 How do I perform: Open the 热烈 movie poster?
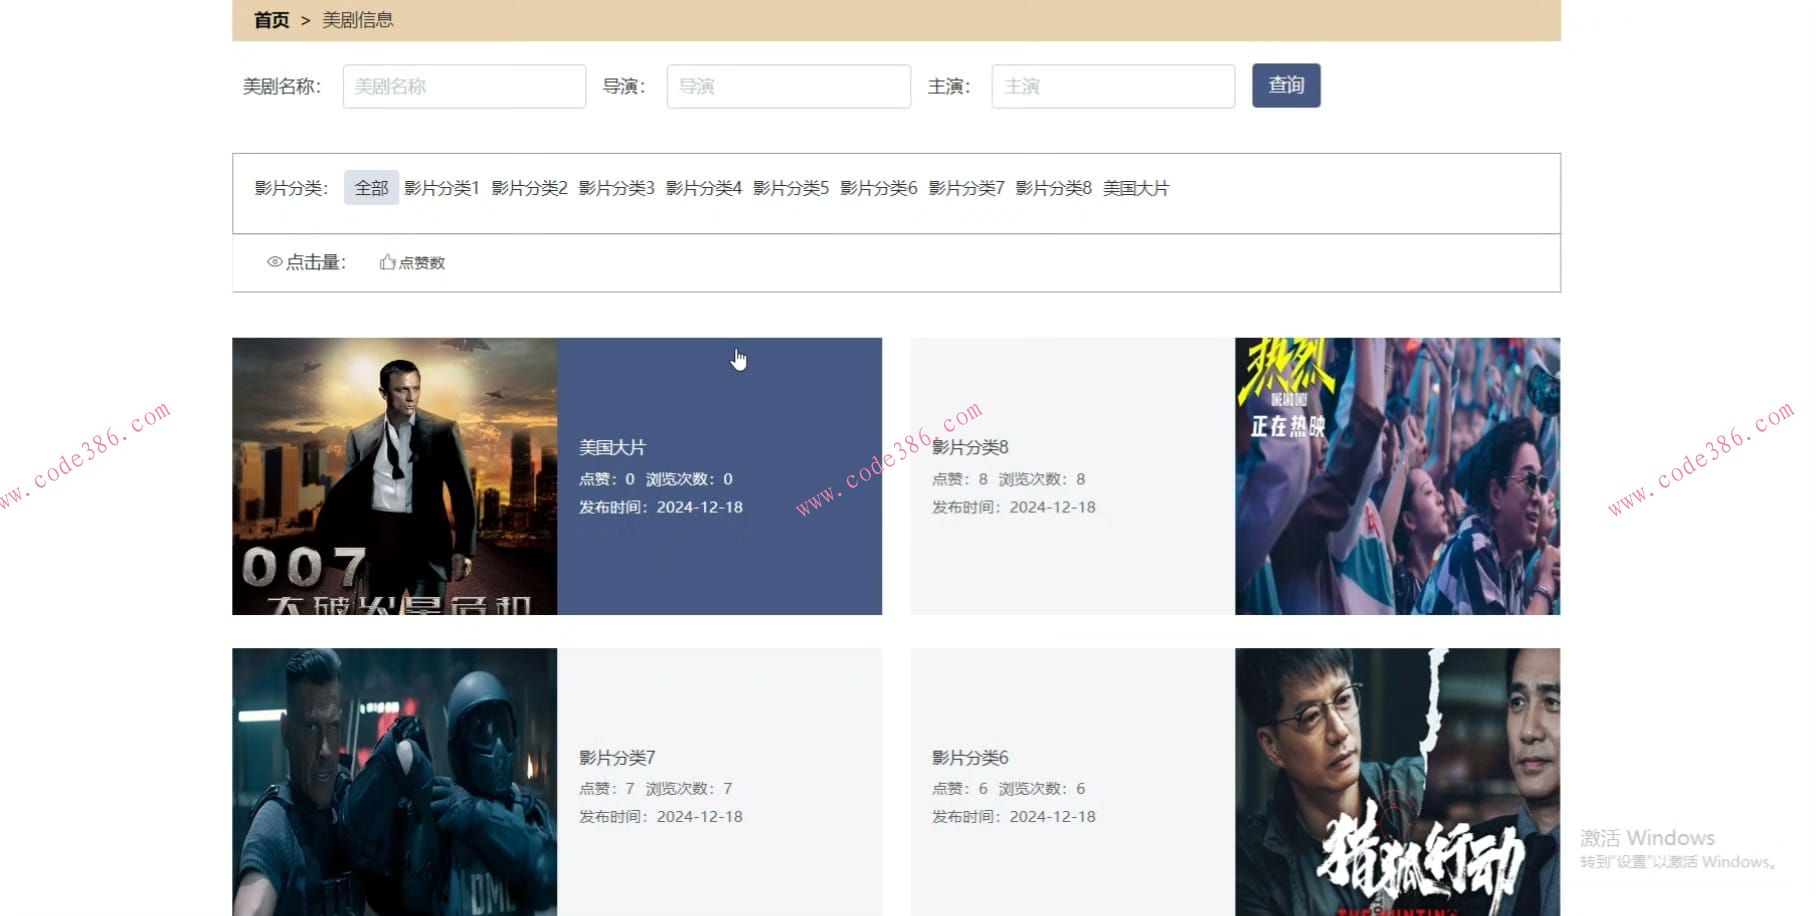point(1396,477)
